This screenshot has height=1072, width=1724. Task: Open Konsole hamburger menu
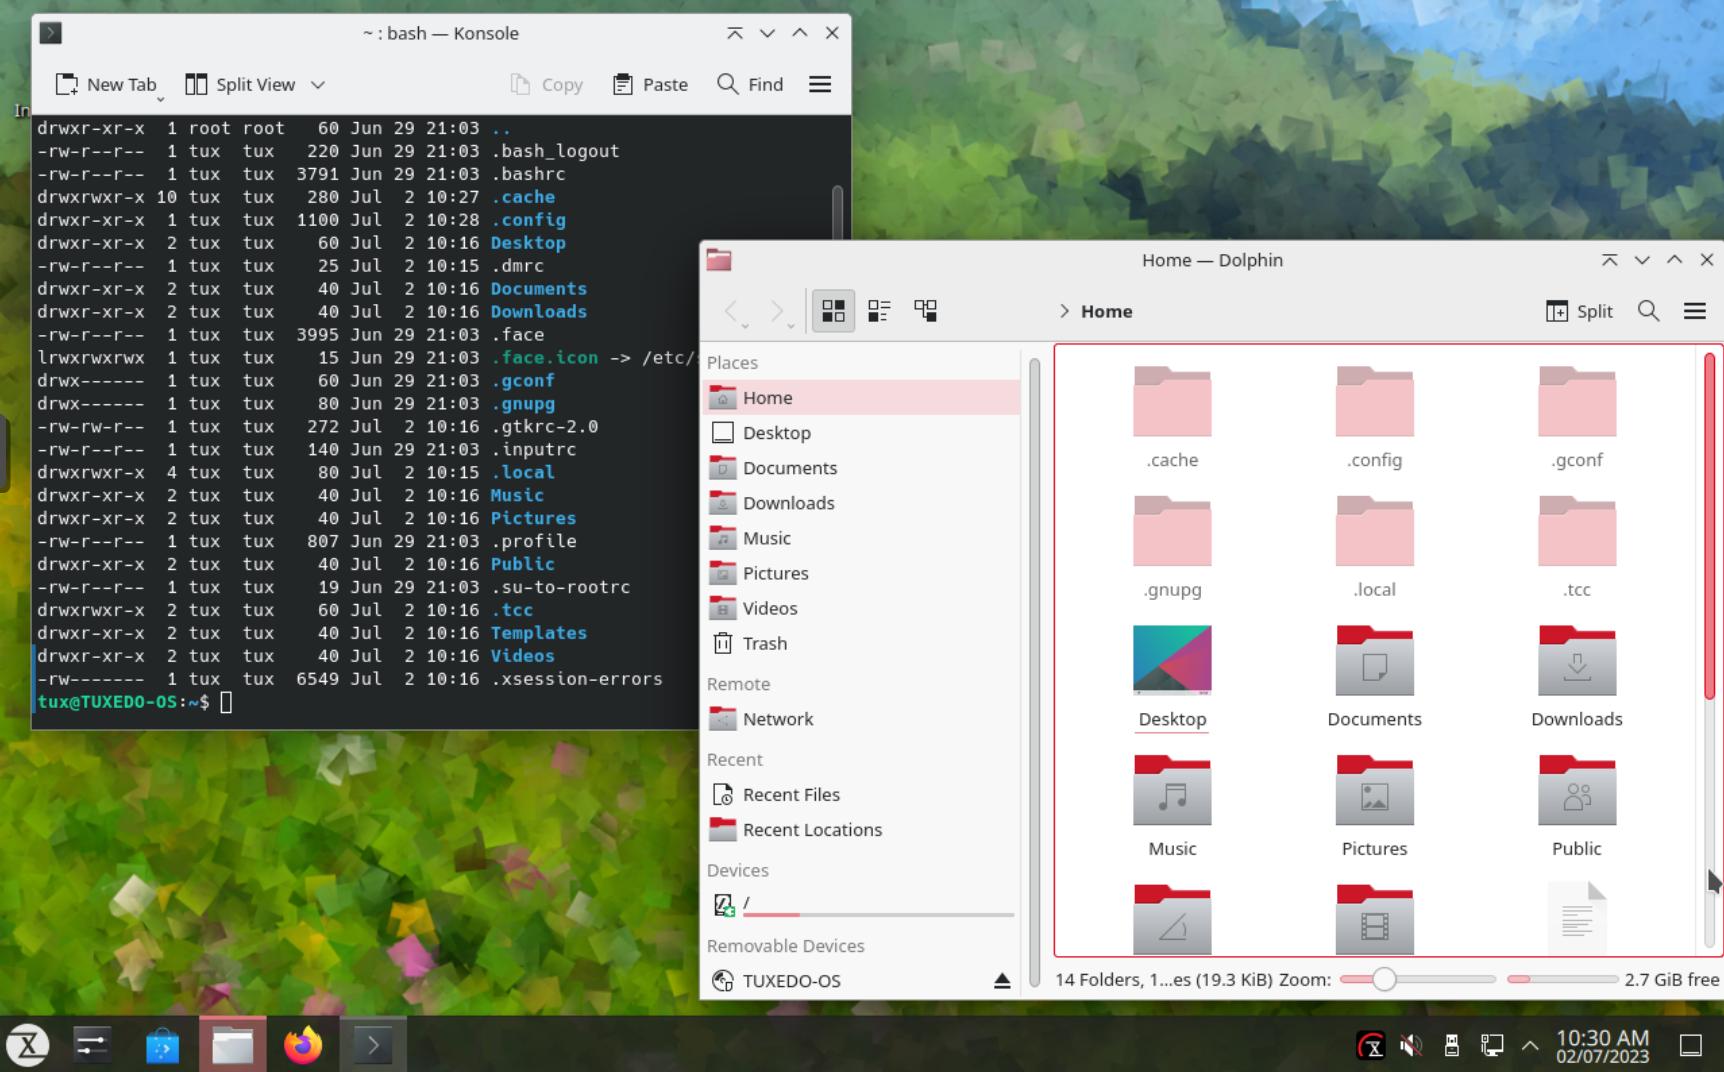tap(820, 84)
